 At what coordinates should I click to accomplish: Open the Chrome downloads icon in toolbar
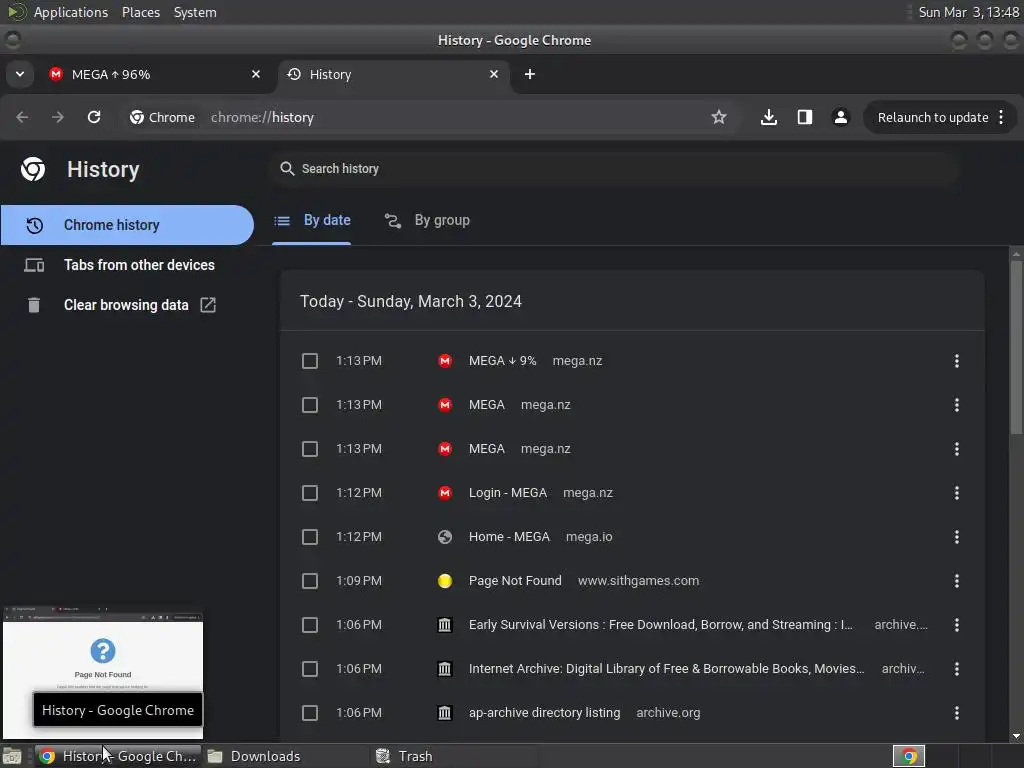[769, 117]
